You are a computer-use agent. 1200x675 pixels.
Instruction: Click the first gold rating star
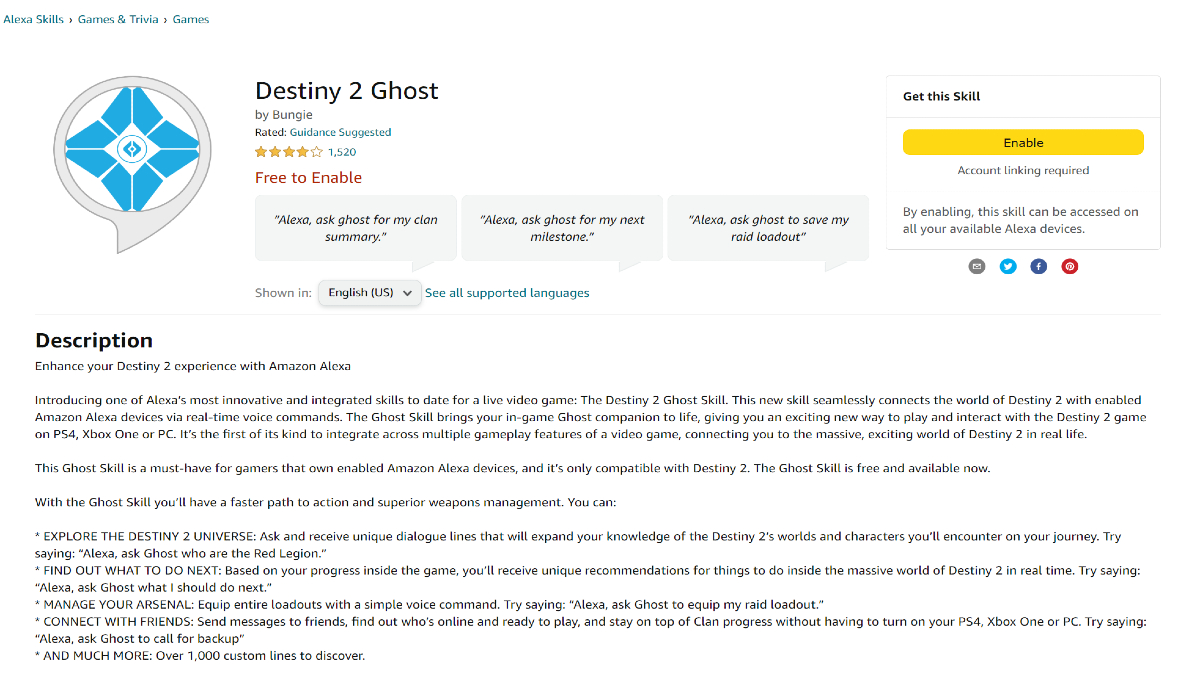(261, 151)
